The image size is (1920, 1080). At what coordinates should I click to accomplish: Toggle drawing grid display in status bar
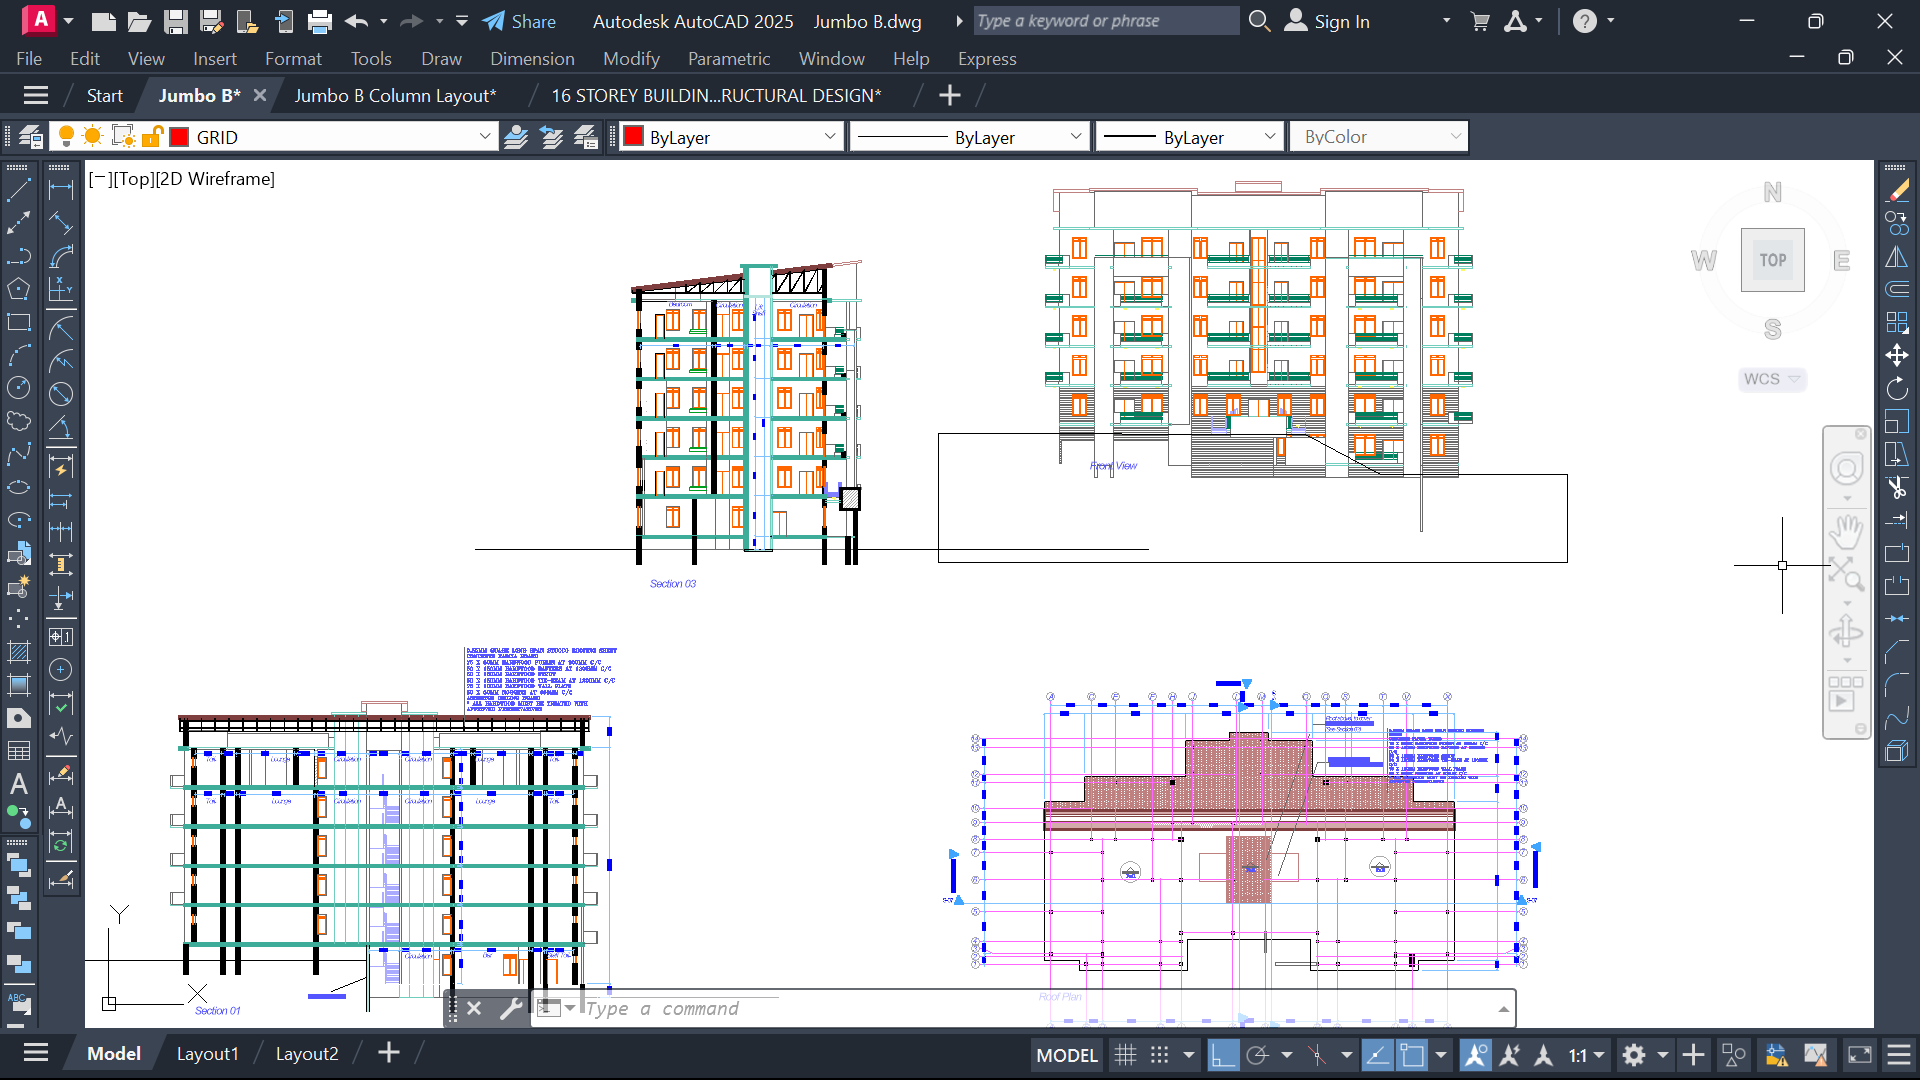click(x=1125, y=1055)
